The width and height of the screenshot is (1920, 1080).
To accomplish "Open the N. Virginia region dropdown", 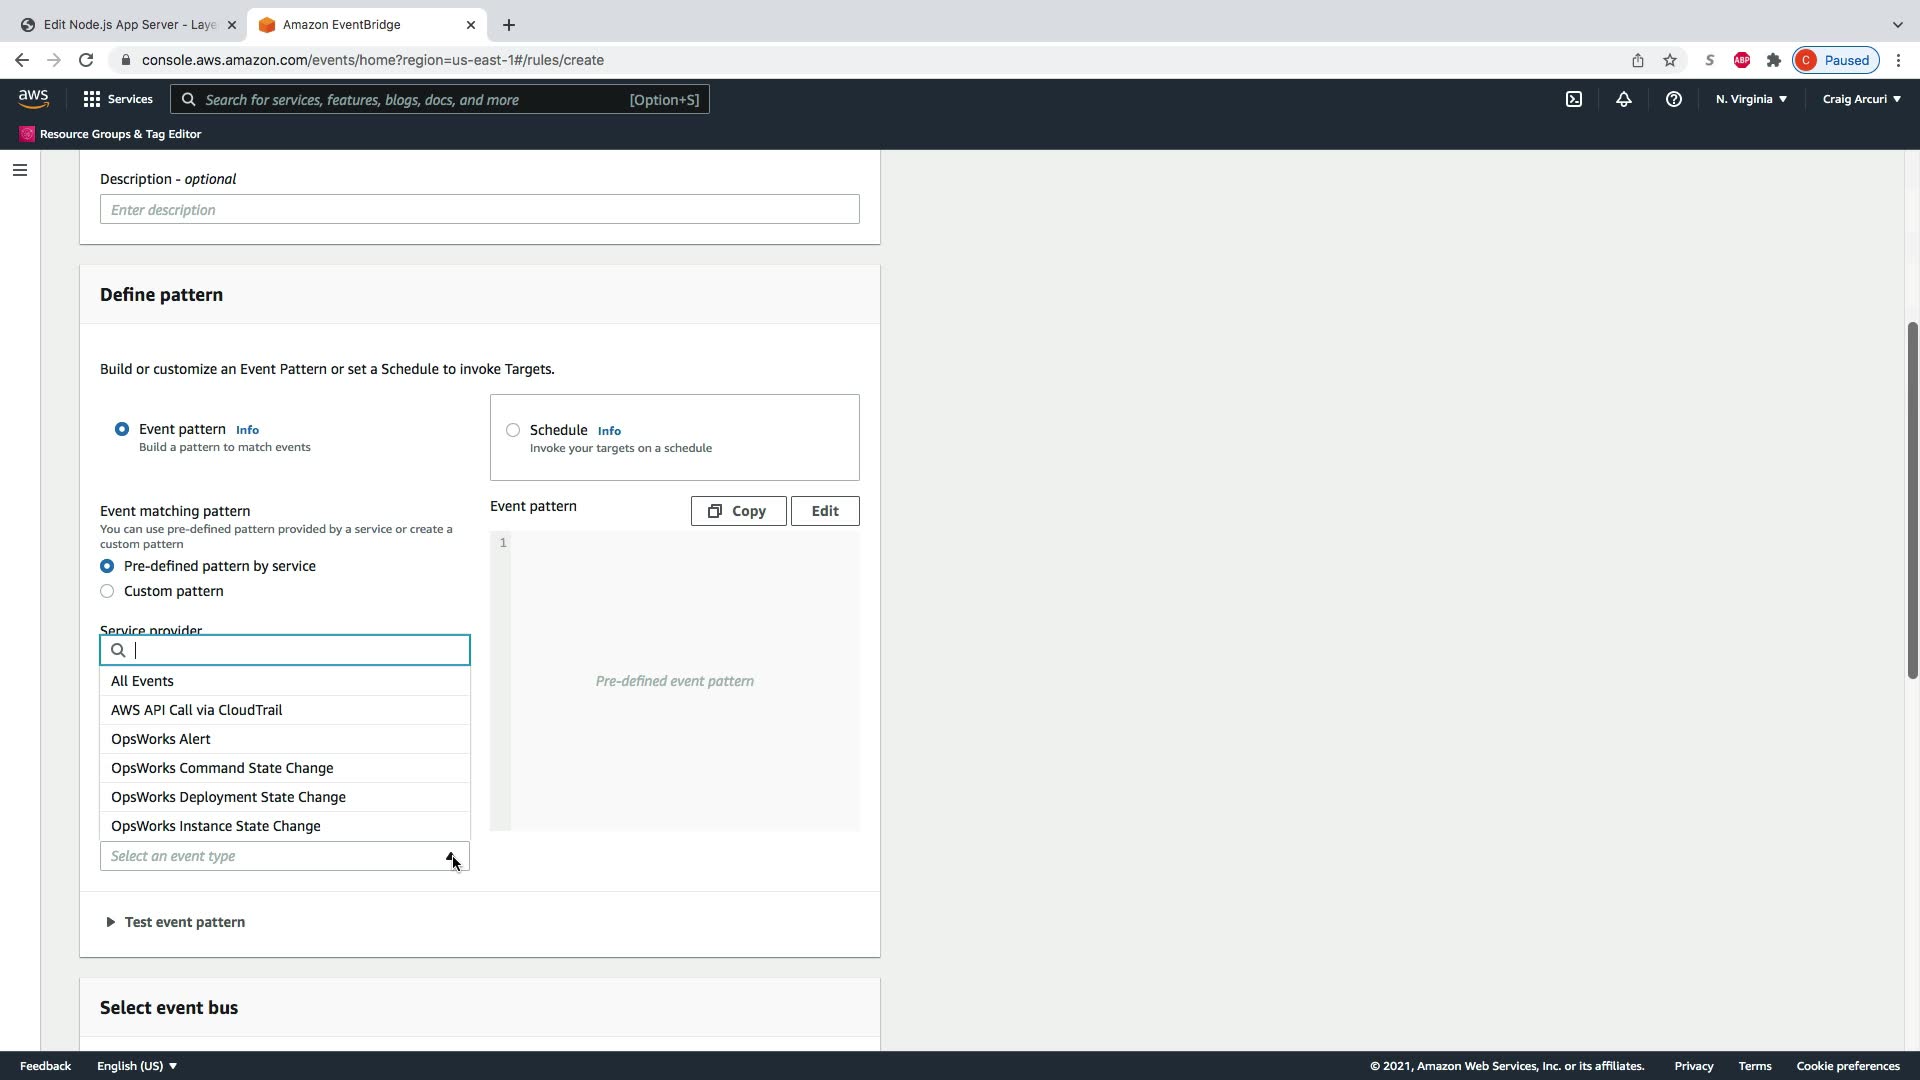I will point(1751,99).
